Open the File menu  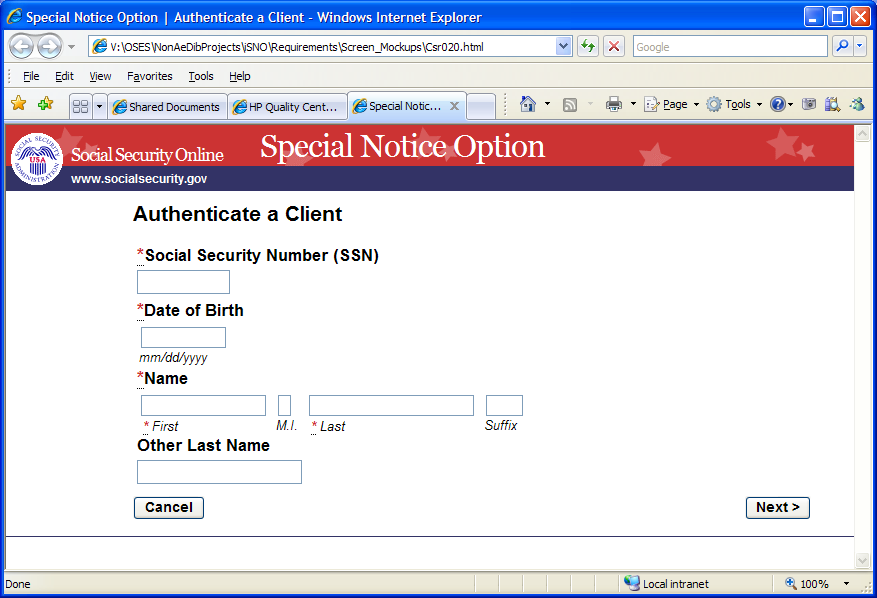pyautogui.click(x=31, y=76)
